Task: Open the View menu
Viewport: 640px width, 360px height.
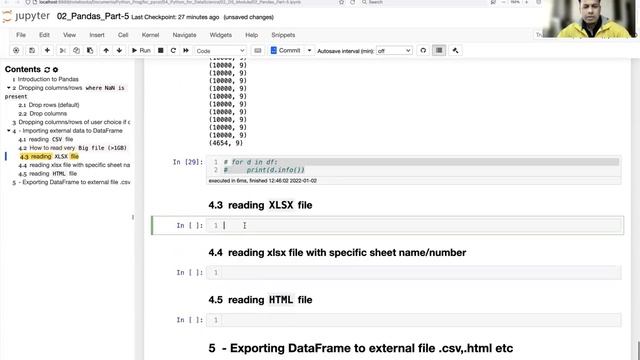Action: pyautogui.click(x=69, y=35)
